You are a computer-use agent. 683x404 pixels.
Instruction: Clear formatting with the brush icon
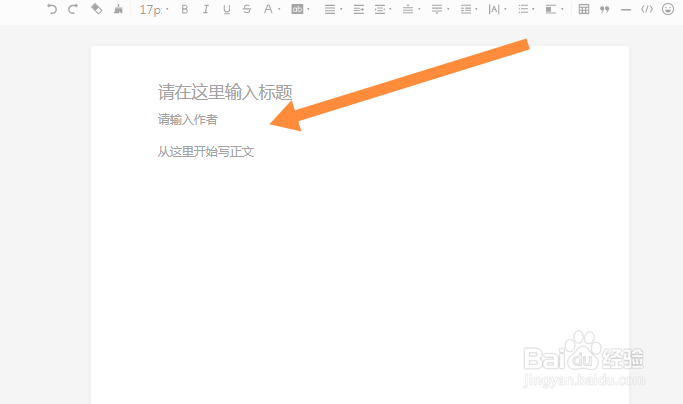click(118, 9)
